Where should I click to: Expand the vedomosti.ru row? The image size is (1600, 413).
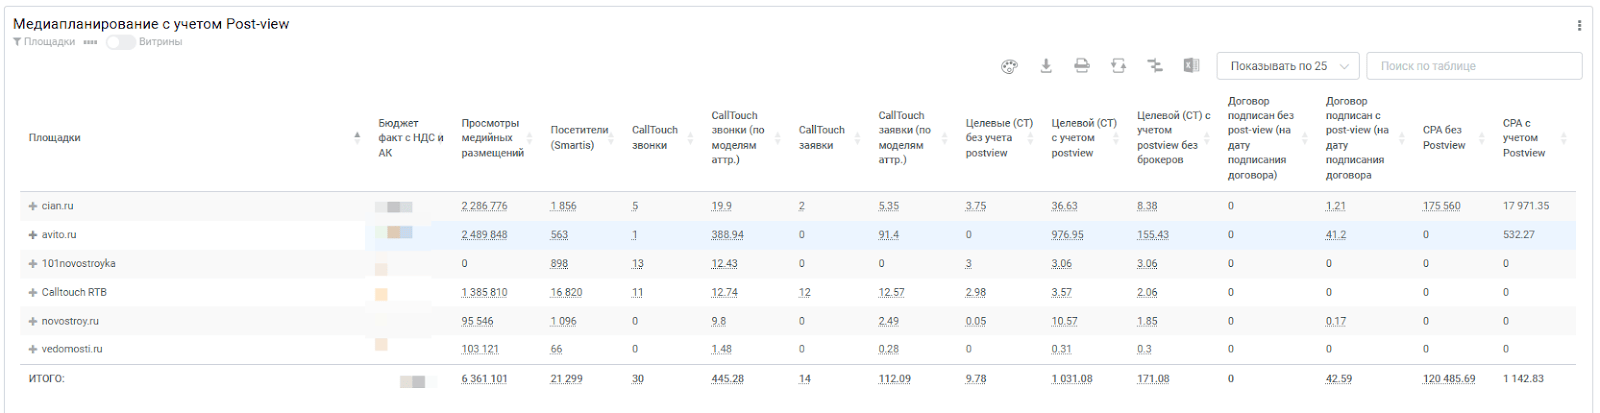click(33, 350)
